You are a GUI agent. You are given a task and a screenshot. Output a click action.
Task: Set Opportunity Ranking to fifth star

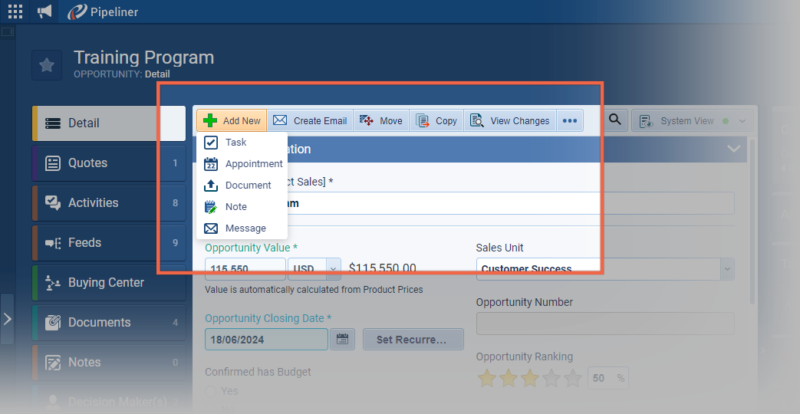pyautogui.click(x=572, y=378)
